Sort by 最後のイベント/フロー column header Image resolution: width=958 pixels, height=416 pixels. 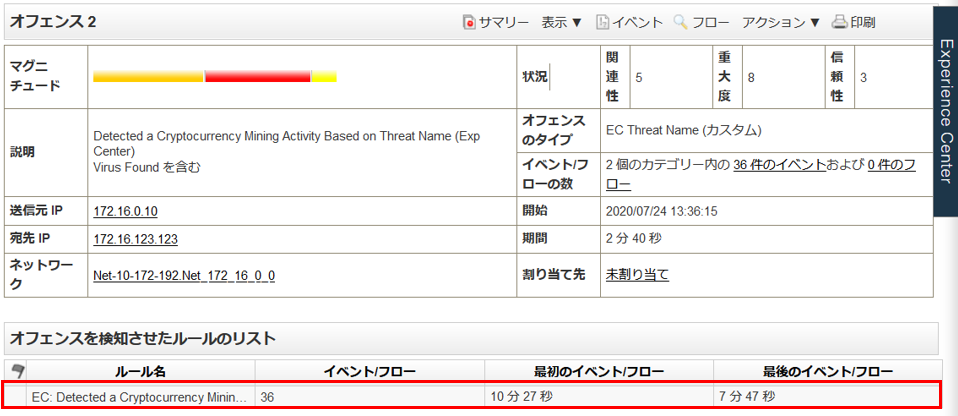(x=828, y=371)
